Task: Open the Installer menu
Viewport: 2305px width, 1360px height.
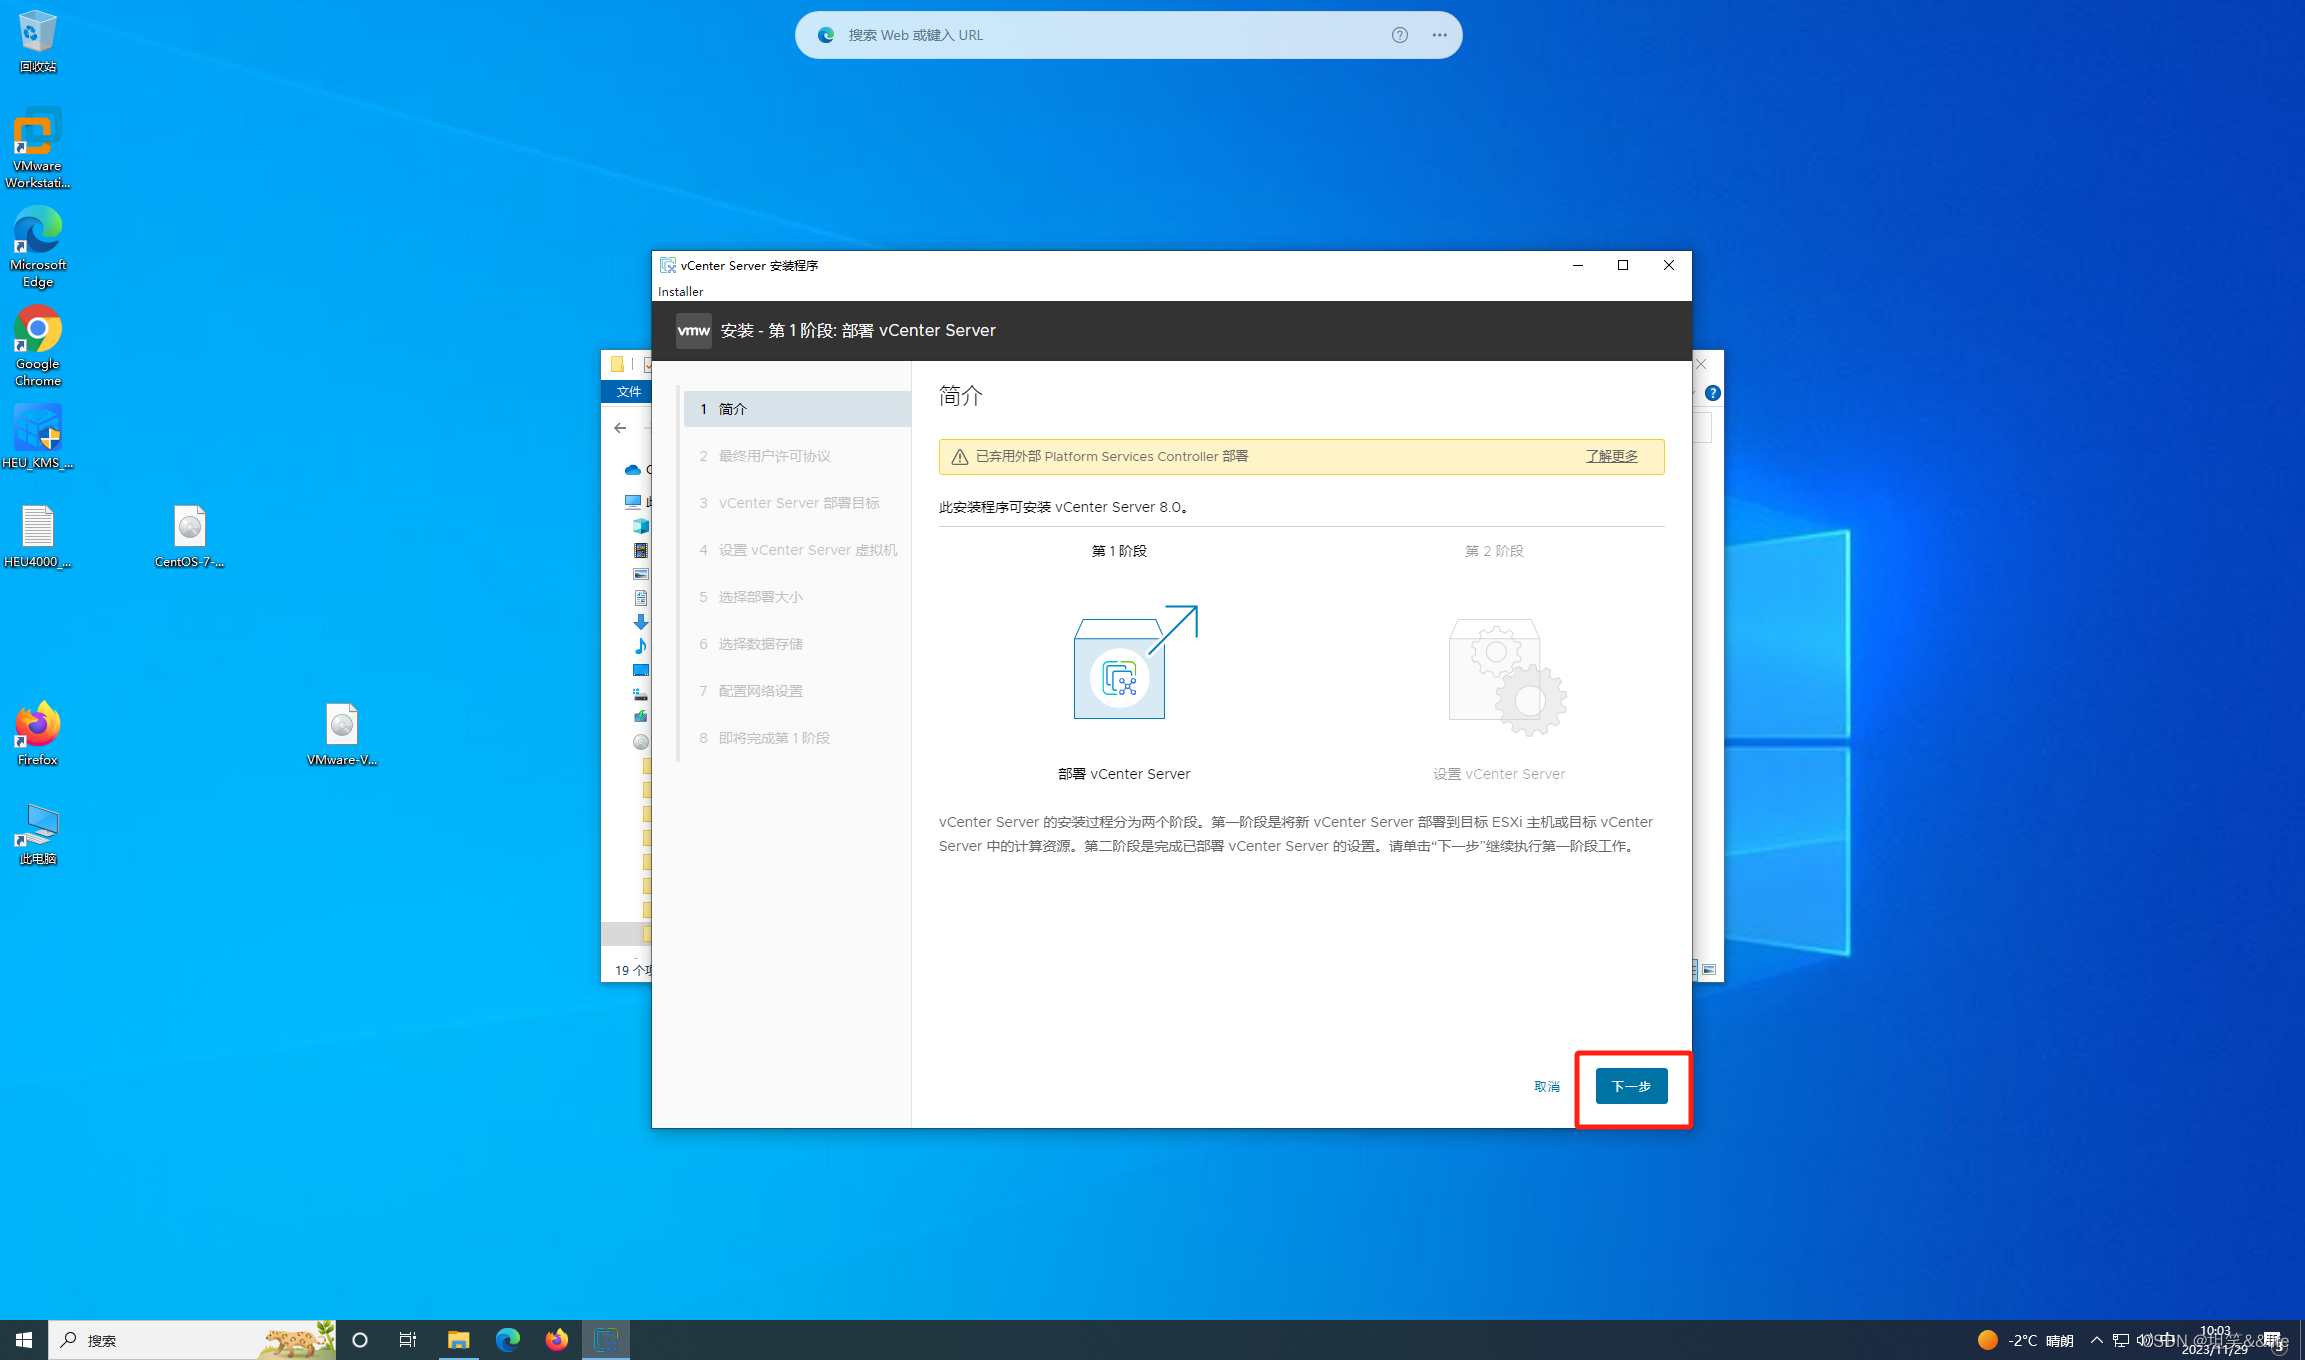Action: (x=680, y=291)
